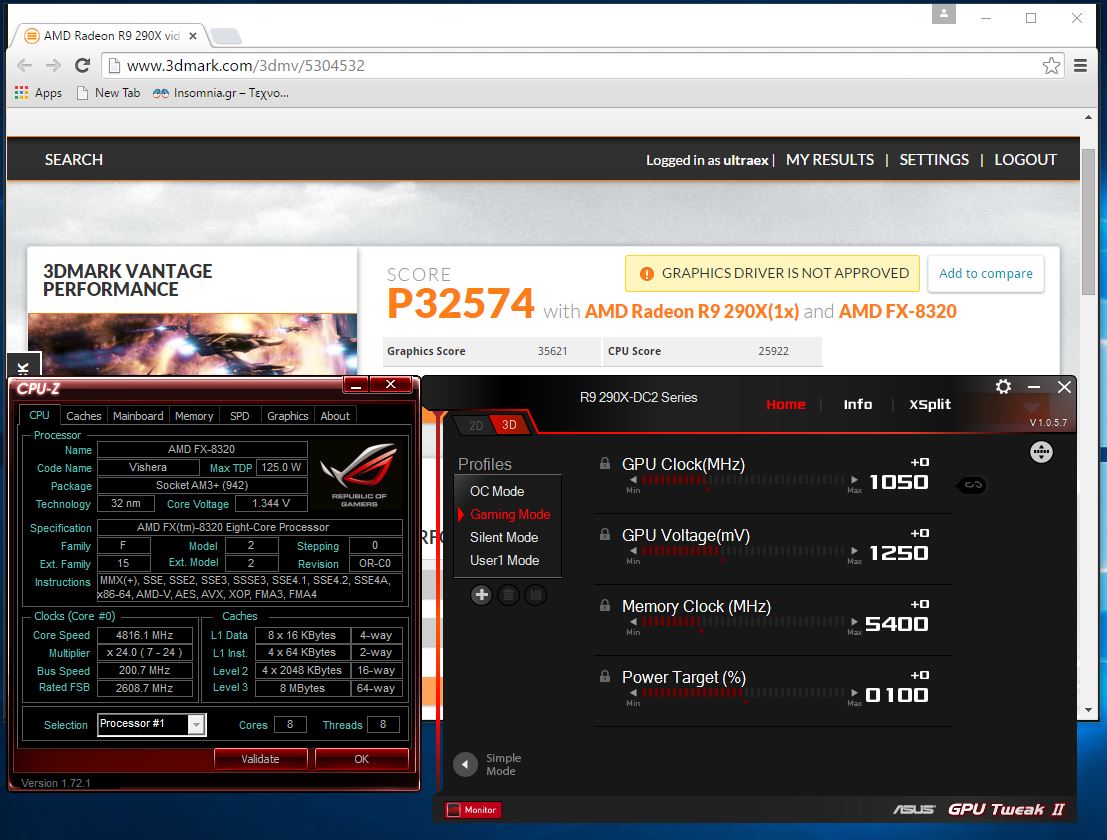
Task: Open the About tab in CPU-Z
Action: tap(335, 416)
